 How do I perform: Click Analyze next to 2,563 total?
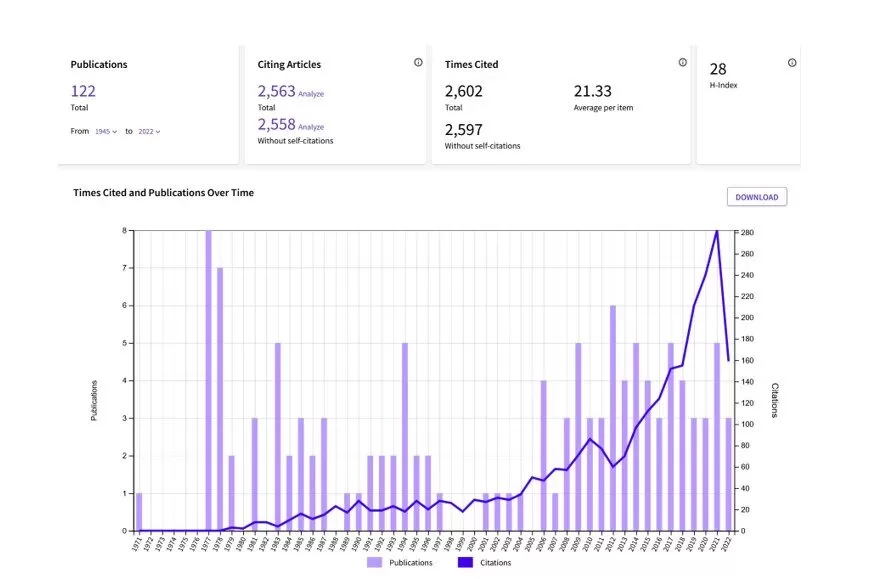[311, 94]
